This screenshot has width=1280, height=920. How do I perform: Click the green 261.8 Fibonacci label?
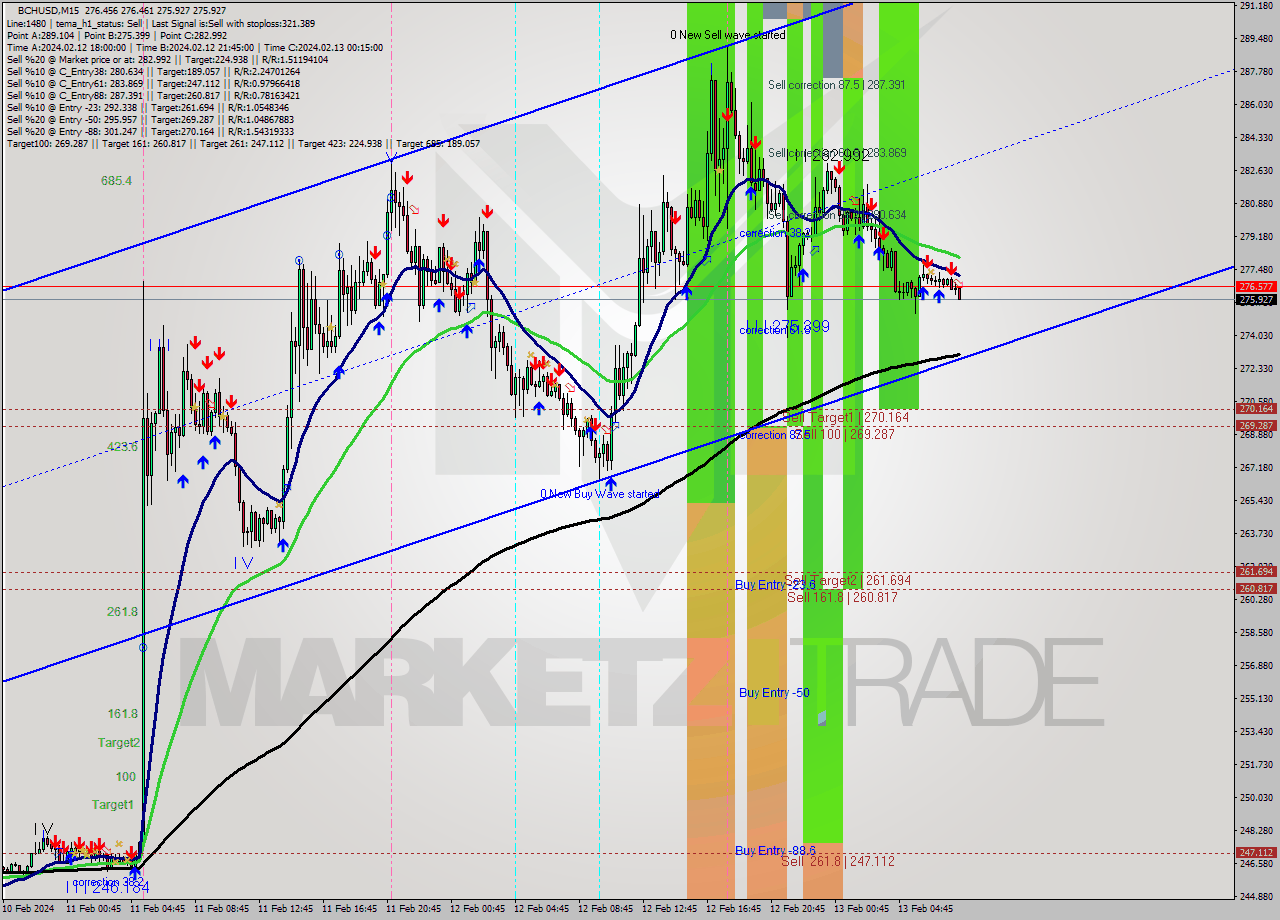[x=122, y=611]
